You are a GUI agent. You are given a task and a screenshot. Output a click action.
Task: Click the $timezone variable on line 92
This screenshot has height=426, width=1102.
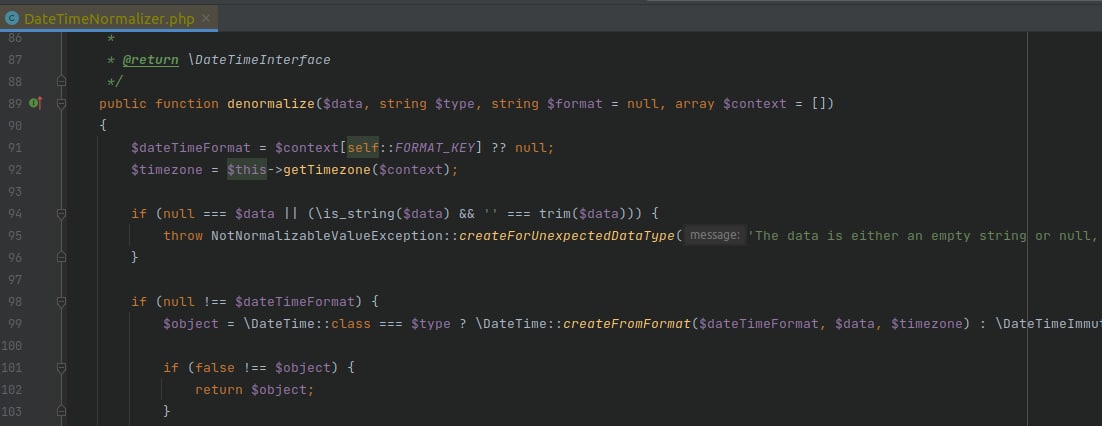(x=167, y=169)
